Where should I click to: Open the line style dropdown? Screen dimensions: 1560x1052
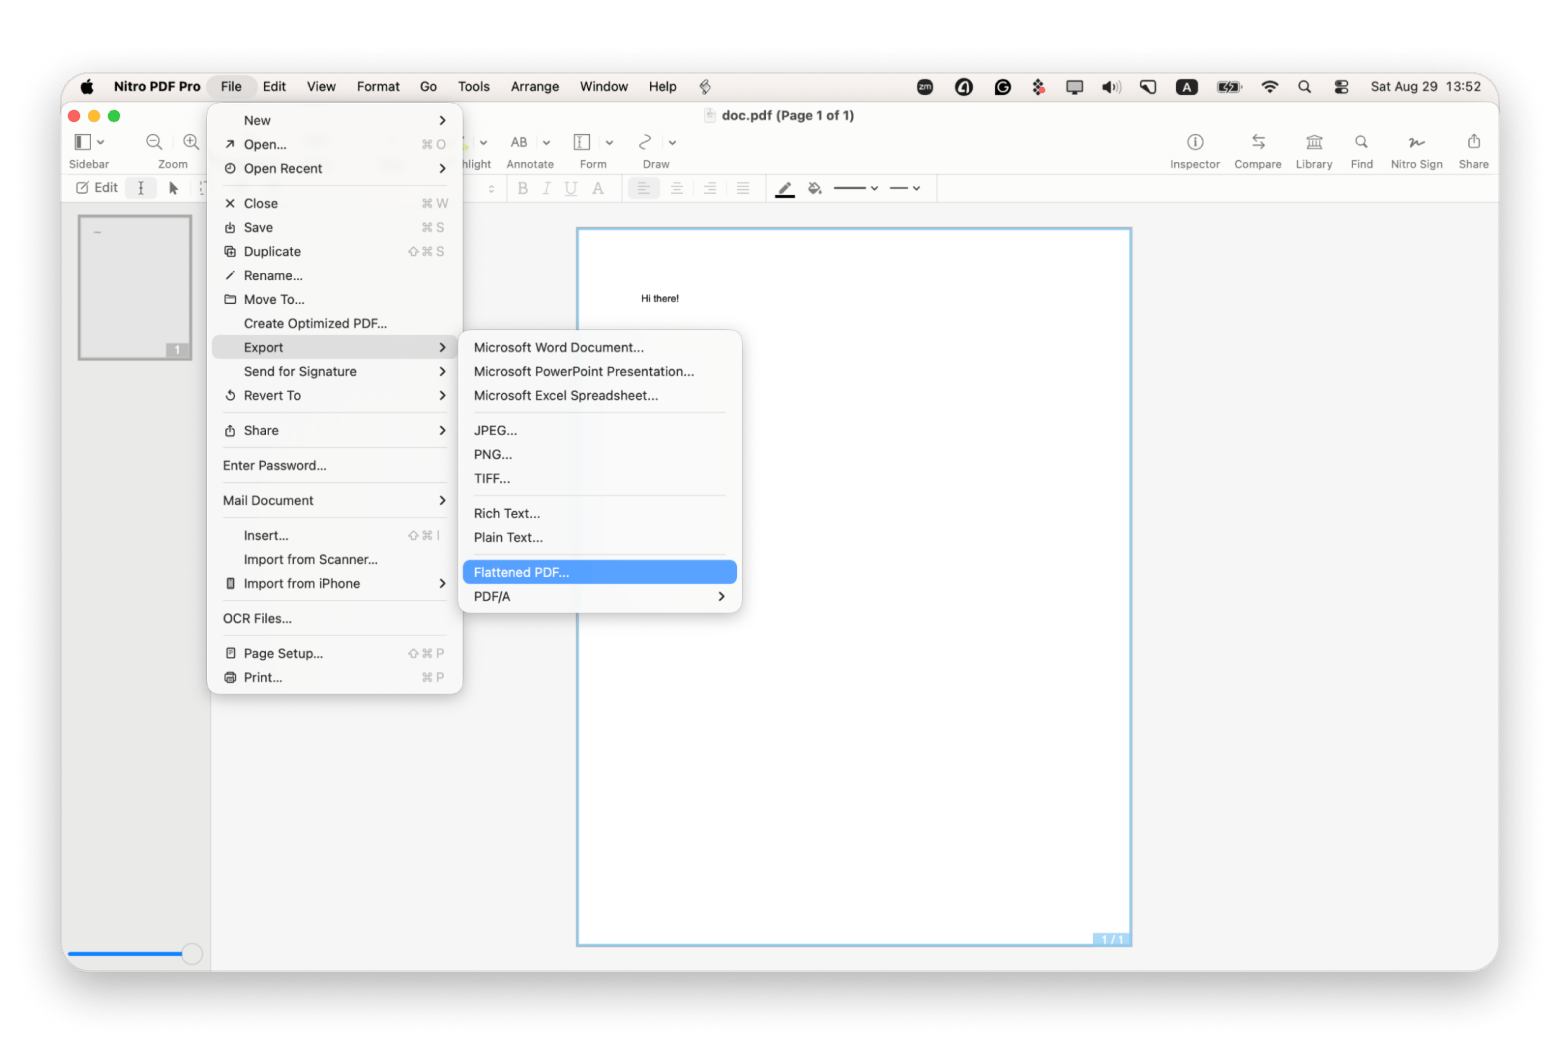(x=856, y=188)
